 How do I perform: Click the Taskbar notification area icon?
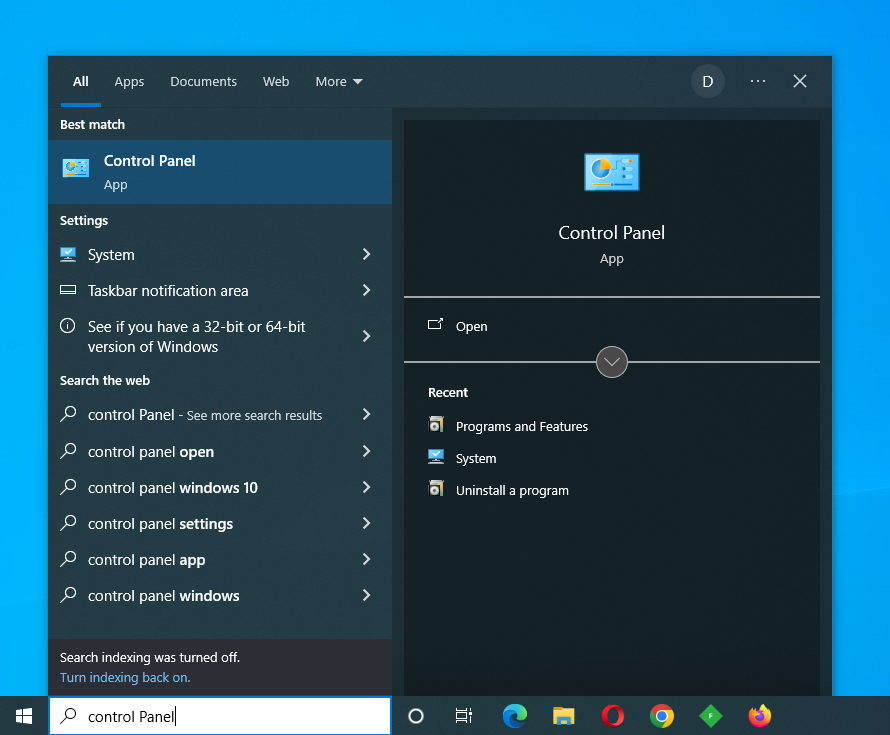coord(68,290)
